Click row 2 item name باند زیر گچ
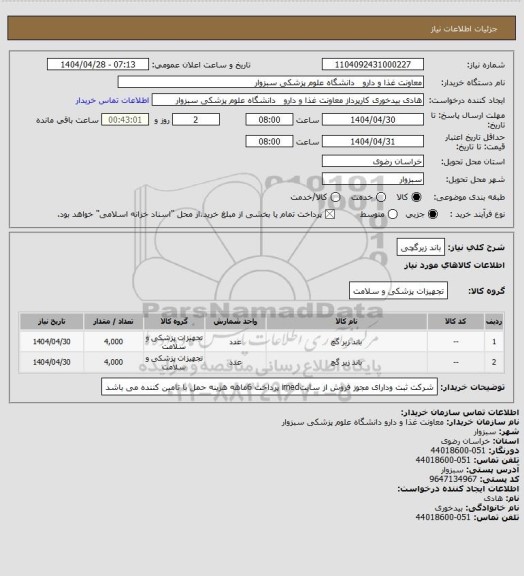This screenshot has width=524, height=576. point(347,363)
